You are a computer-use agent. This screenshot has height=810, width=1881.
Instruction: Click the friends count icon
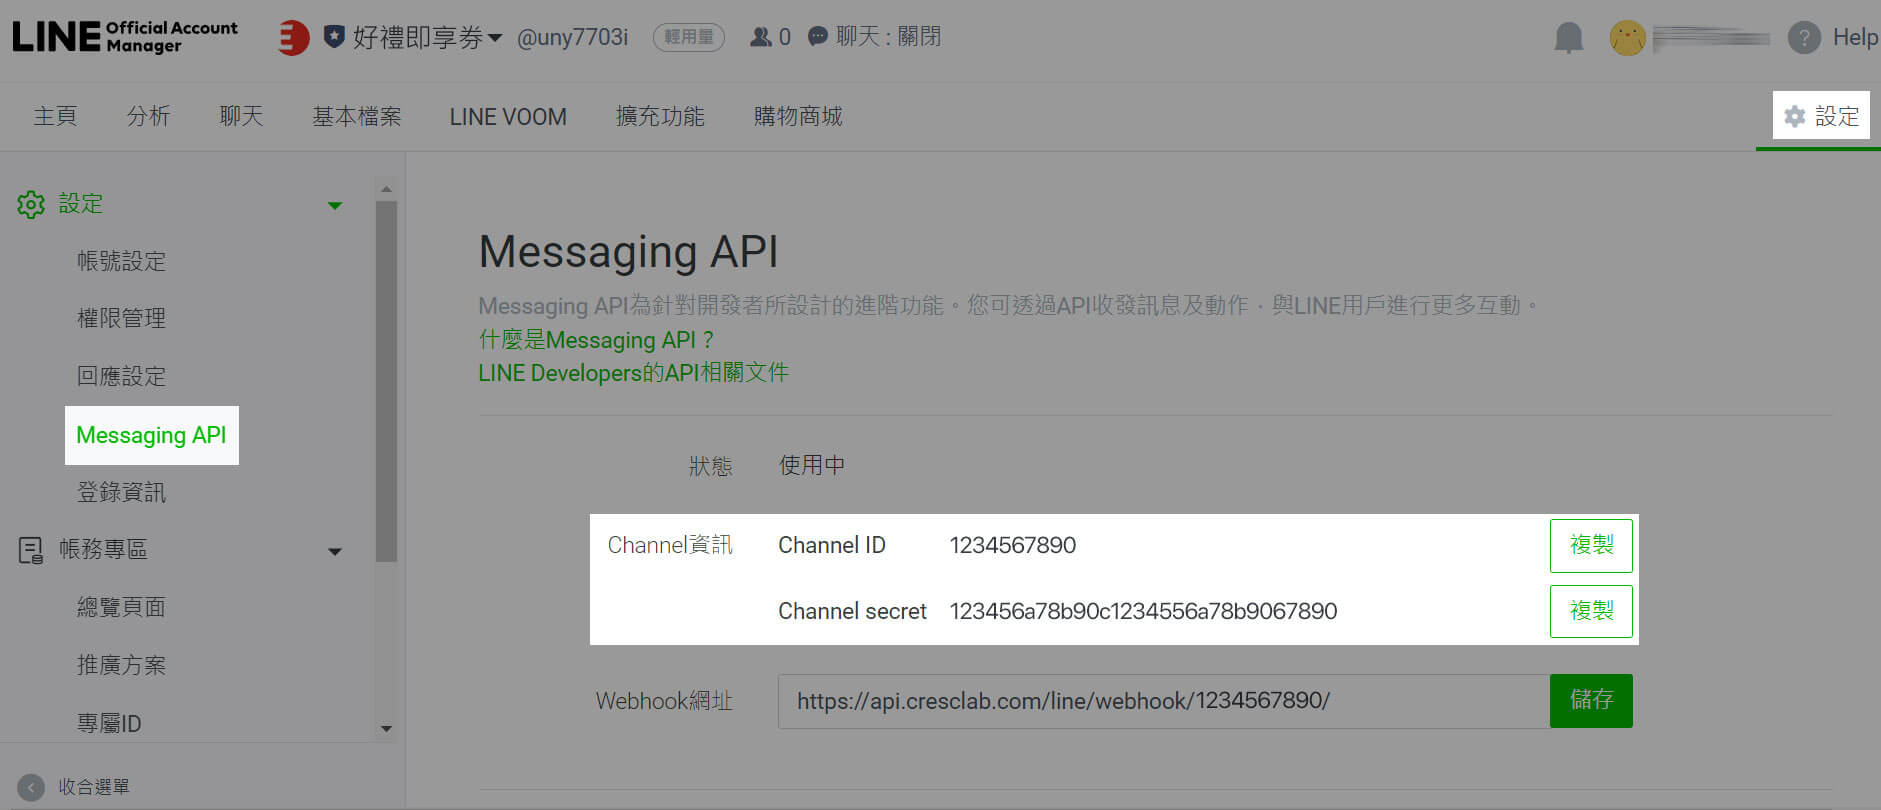tap(761, 37)
